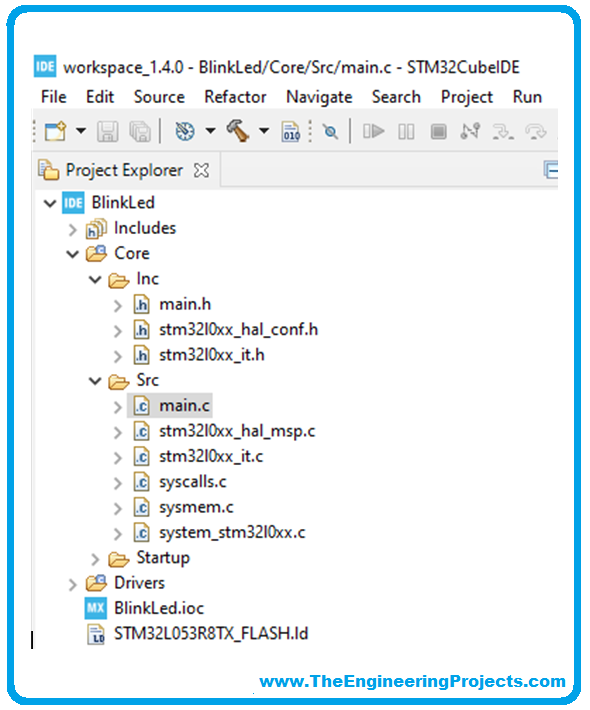Click the build configuration gear icon
The height and width of the screenshot is (710, 590).
185,131
